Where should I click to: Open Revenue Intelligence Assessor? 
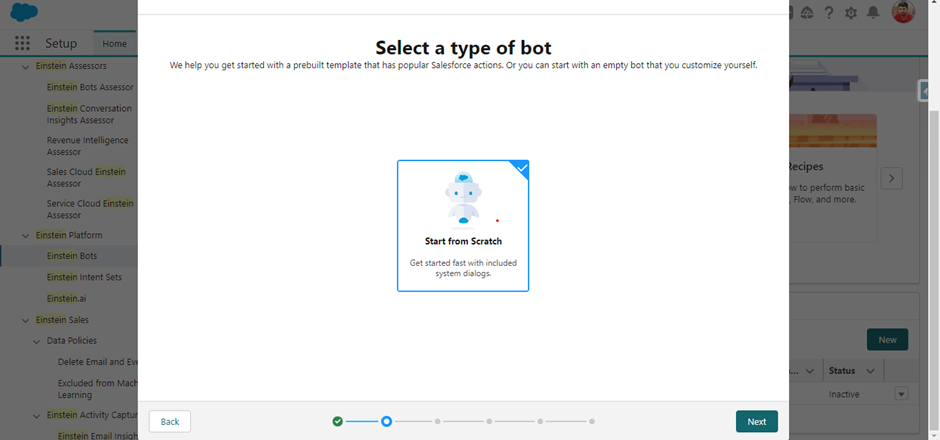click(88, 146)
